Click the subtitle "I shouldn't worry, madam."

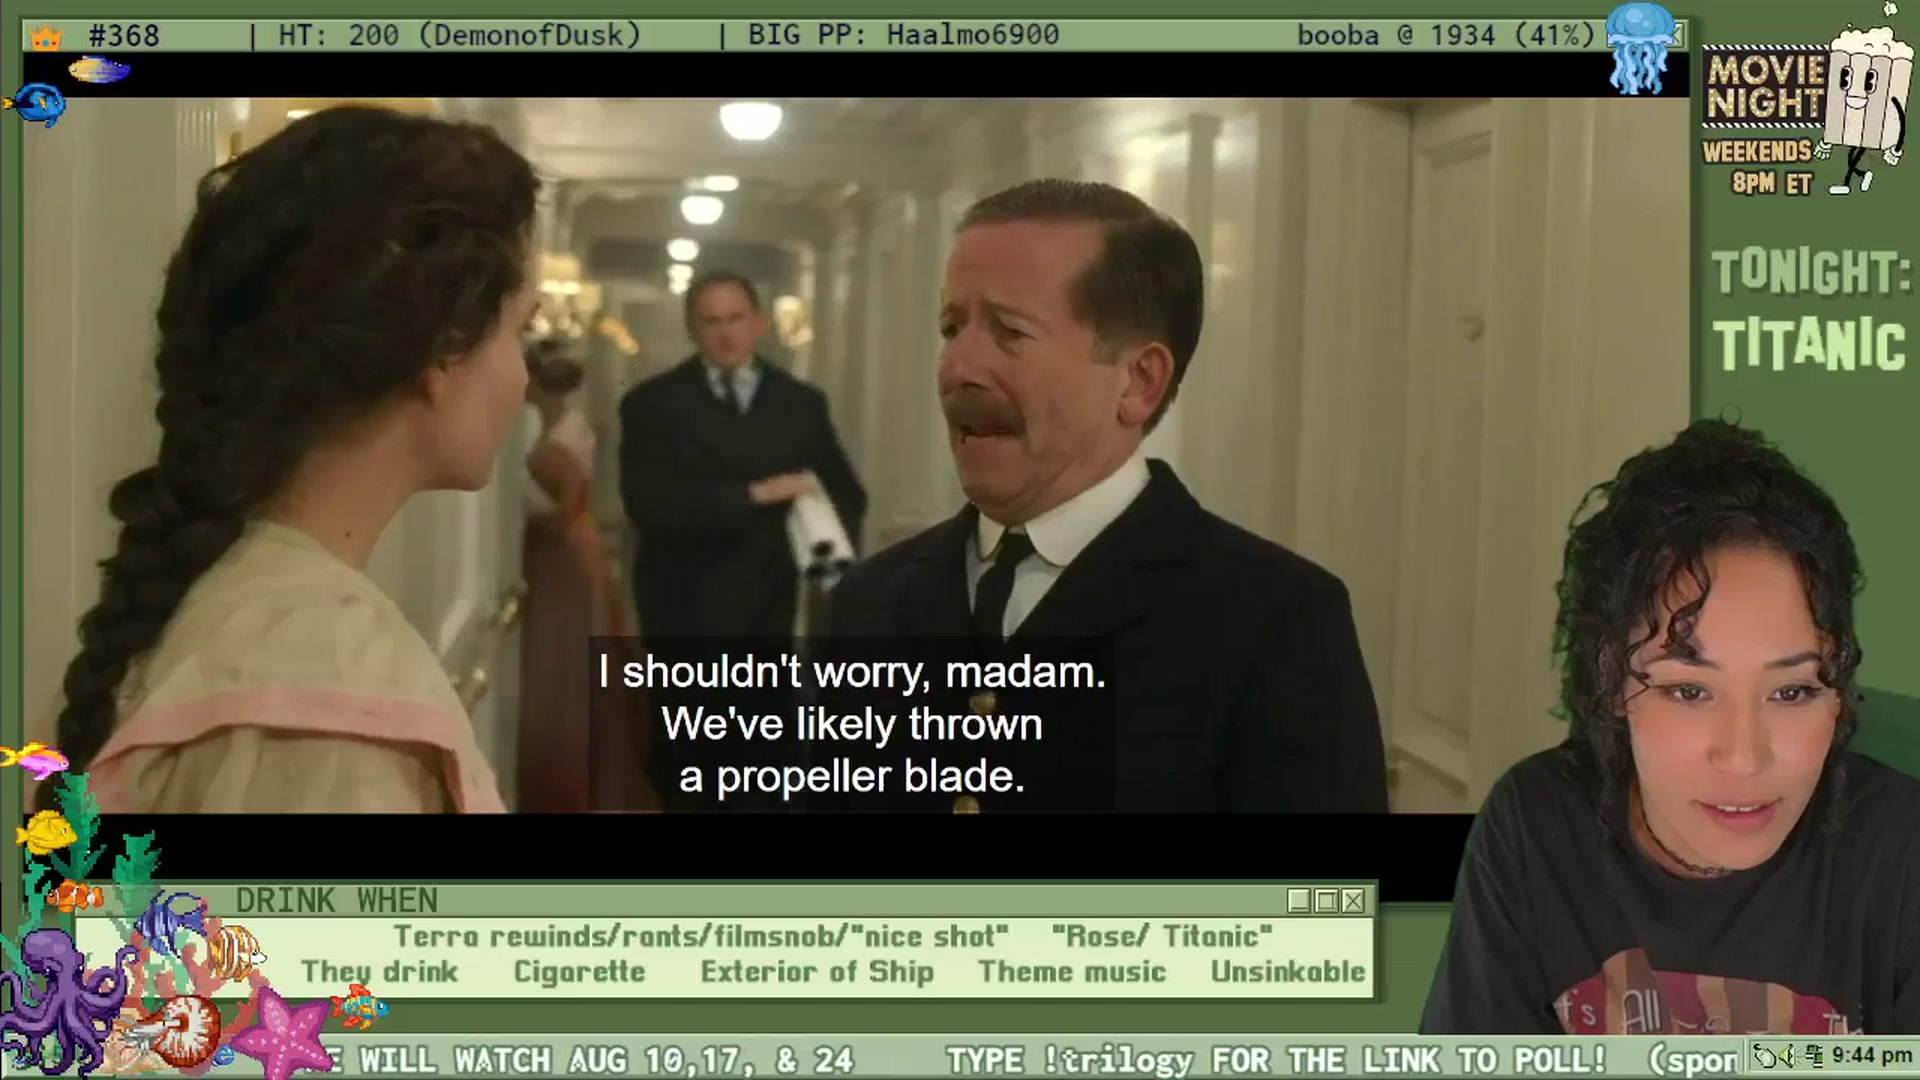click(x=852, y=672)
